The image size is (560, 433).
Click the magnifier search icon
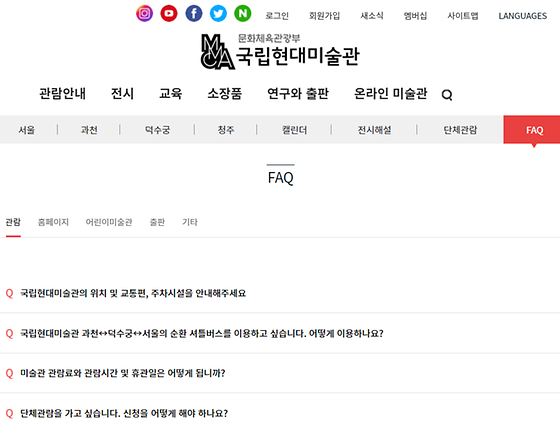(x=447, y=95)
